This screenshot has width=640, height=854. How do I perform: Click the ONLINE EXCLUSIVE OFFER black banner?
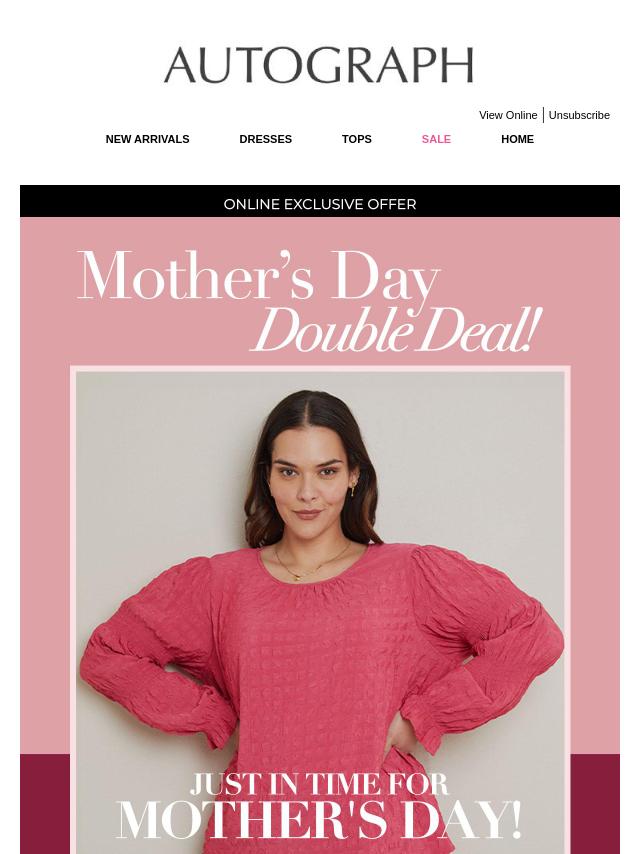(320, 202)
